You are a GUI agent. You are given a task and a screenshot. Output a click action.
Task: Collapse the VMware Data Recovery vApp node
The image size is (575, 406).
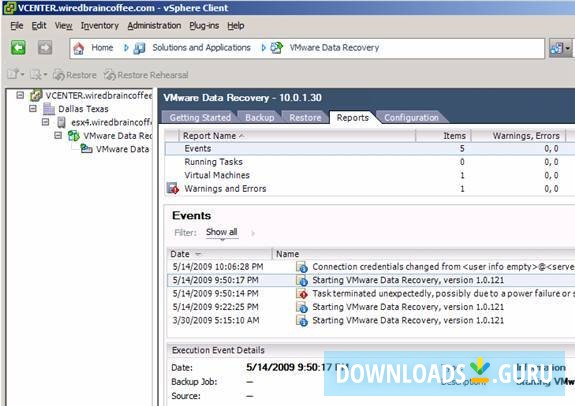pyautogui.click(x=58, y=135)
